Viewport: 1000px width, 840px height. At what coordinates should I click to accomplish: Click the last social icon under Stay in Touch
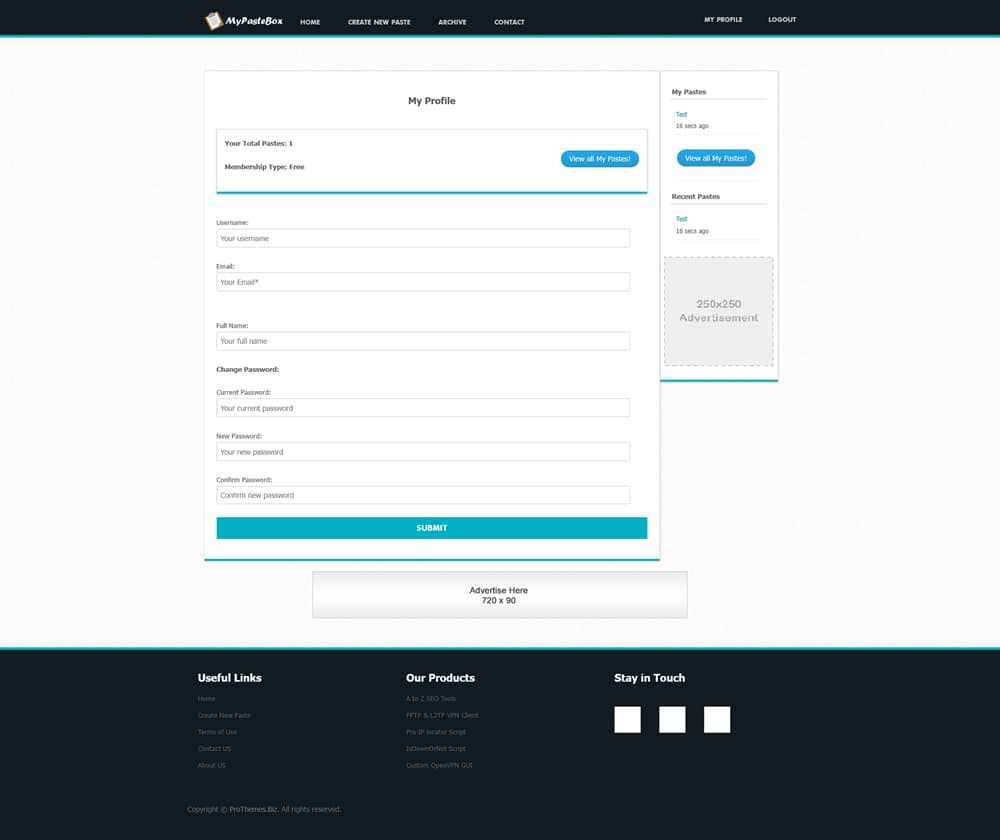[x=716, y=719]
